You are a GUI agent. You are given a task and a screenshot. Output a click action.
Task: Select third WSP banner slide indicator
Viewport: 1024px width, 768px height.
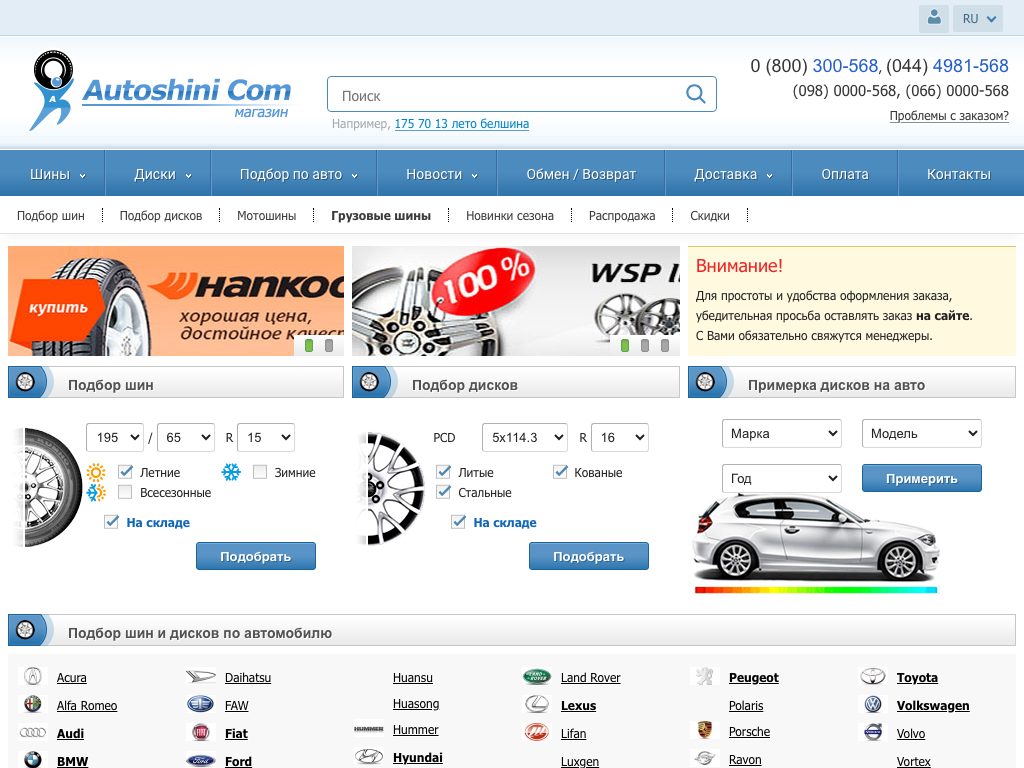click(665, 345)
